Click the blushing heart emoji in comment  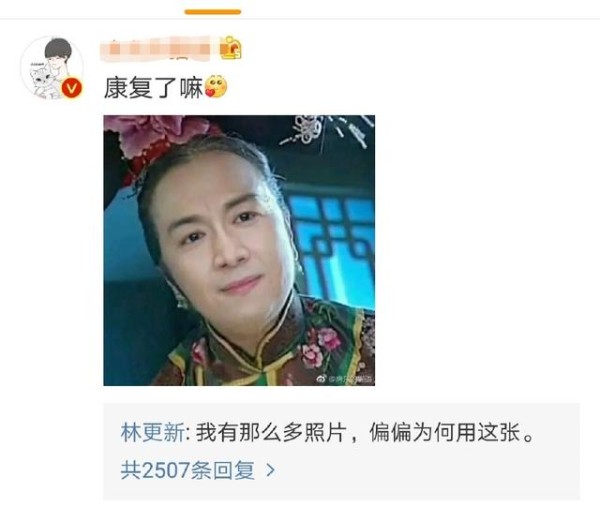[x=216, y=87]
